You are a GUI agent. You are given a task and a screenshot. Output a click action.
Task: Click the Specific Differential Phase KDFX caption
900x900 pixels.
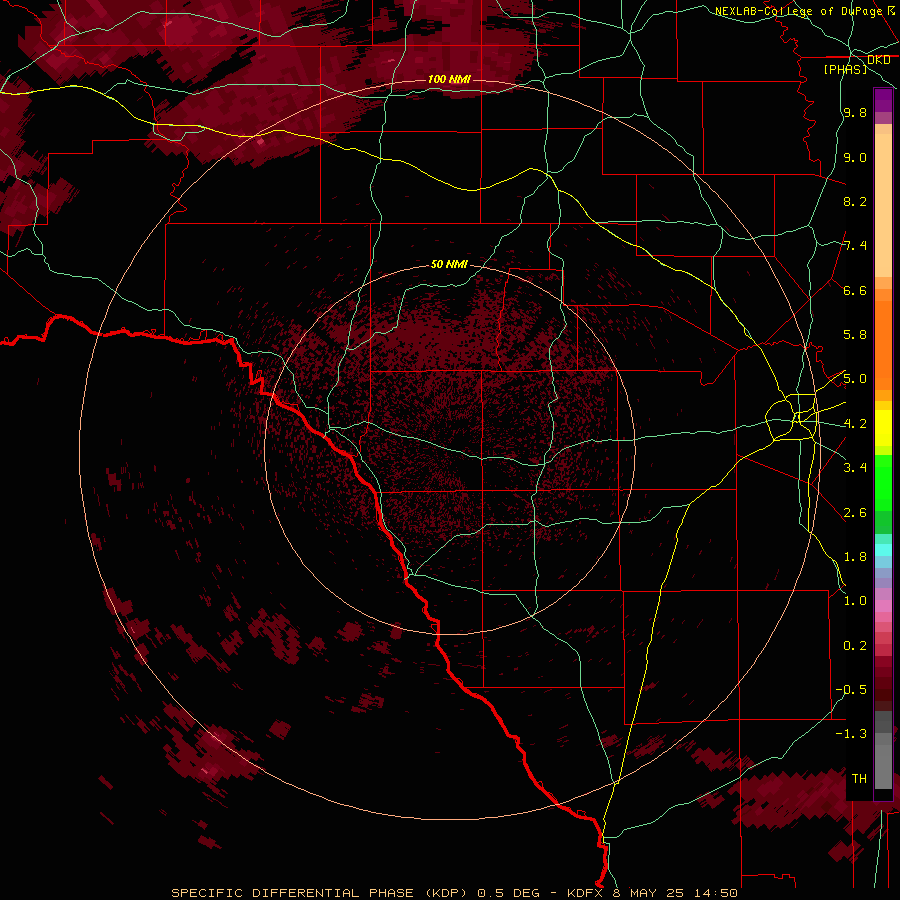click(454, 893)
